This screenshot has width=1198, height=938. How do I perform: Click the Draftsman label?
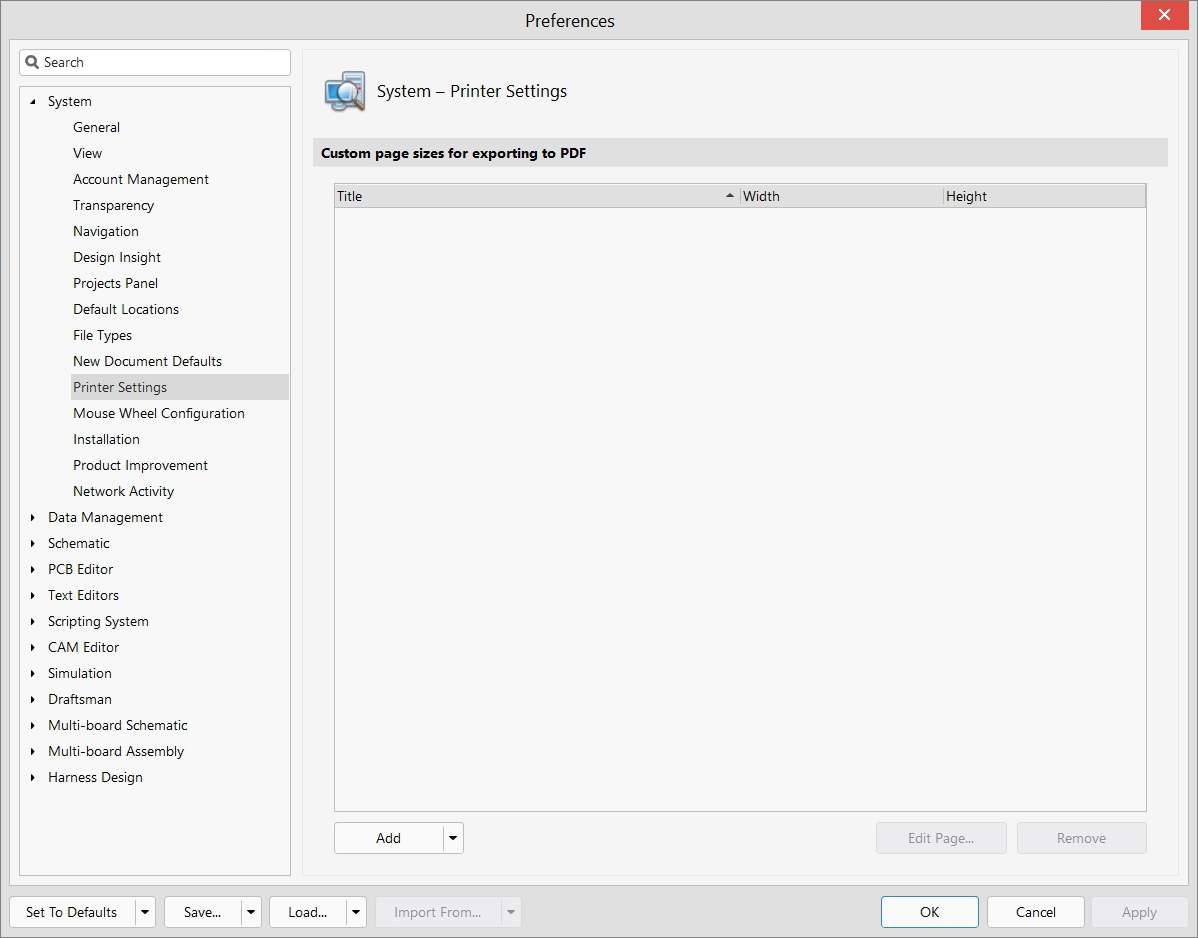click(79, 699)
